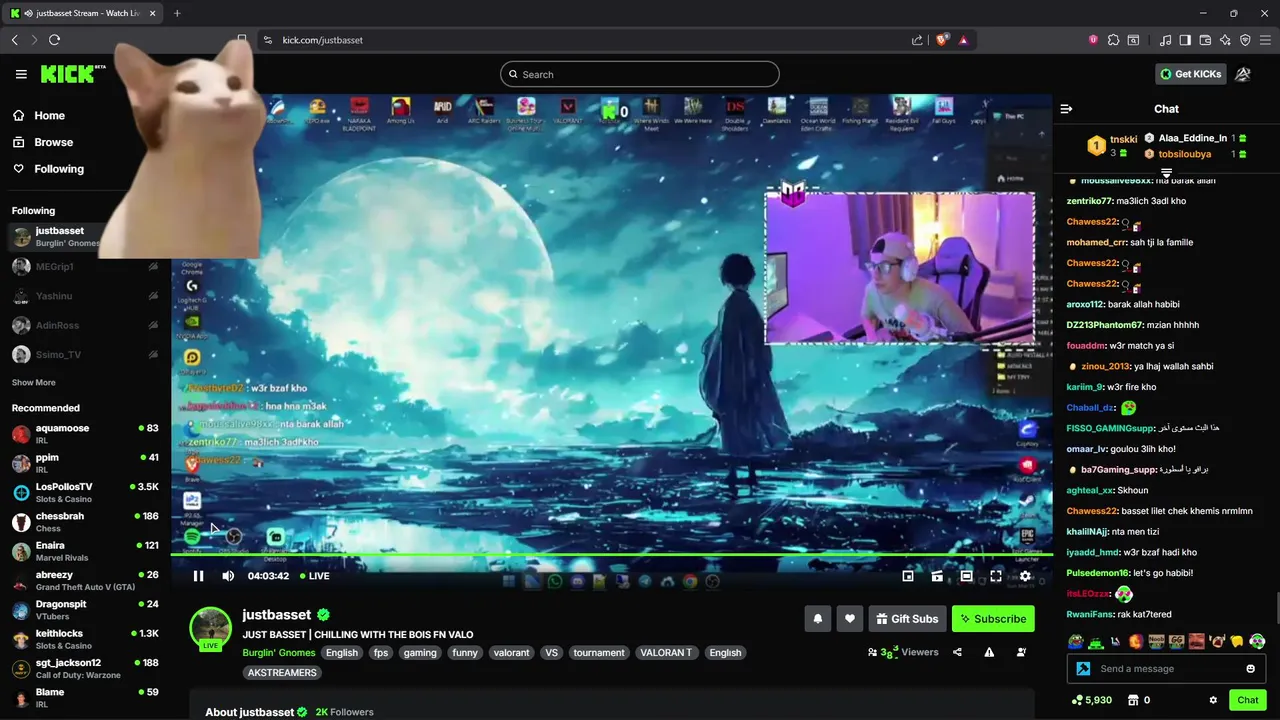
Task: Click the notification bell for justbasset
Action: [x=817, y=619]
